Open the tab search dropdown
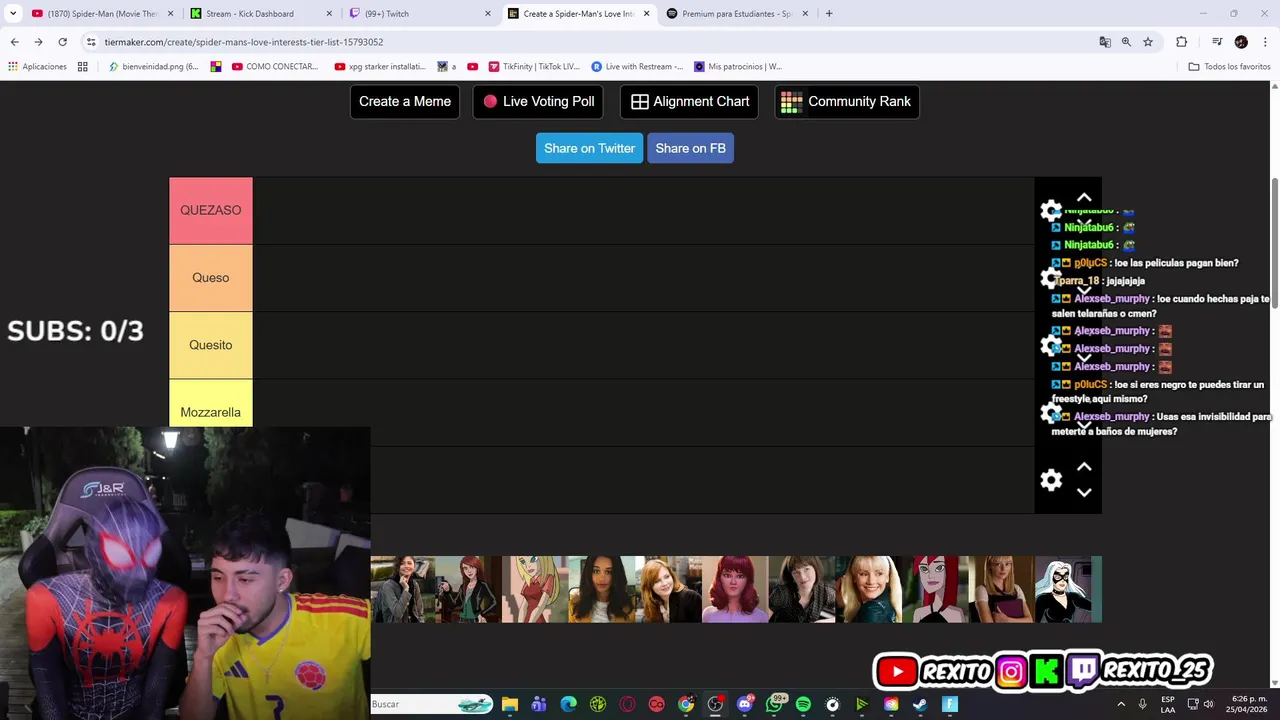This screenshot has width=1280, height=720. click(13, 14)
